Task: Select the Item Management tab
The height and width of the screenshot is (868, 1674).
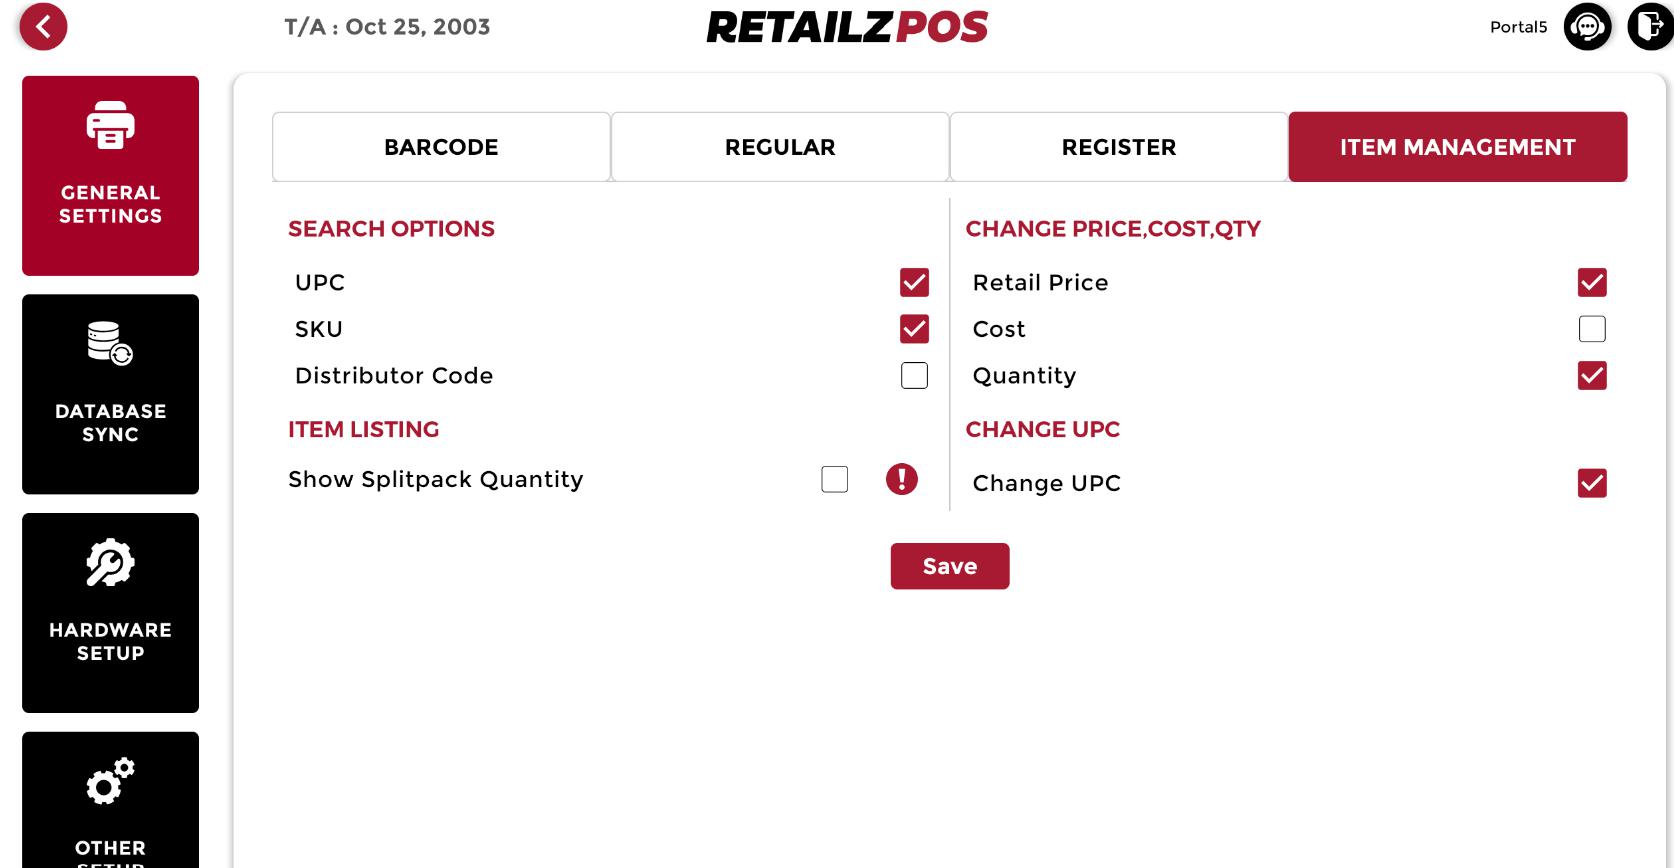Action: (1457, 147)
